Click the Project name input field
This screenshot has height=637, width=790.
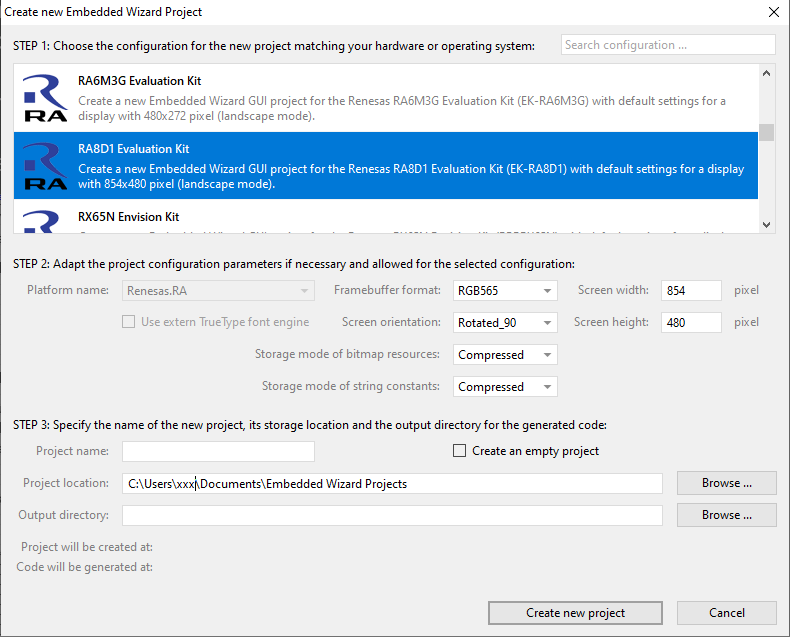point(218,451)
